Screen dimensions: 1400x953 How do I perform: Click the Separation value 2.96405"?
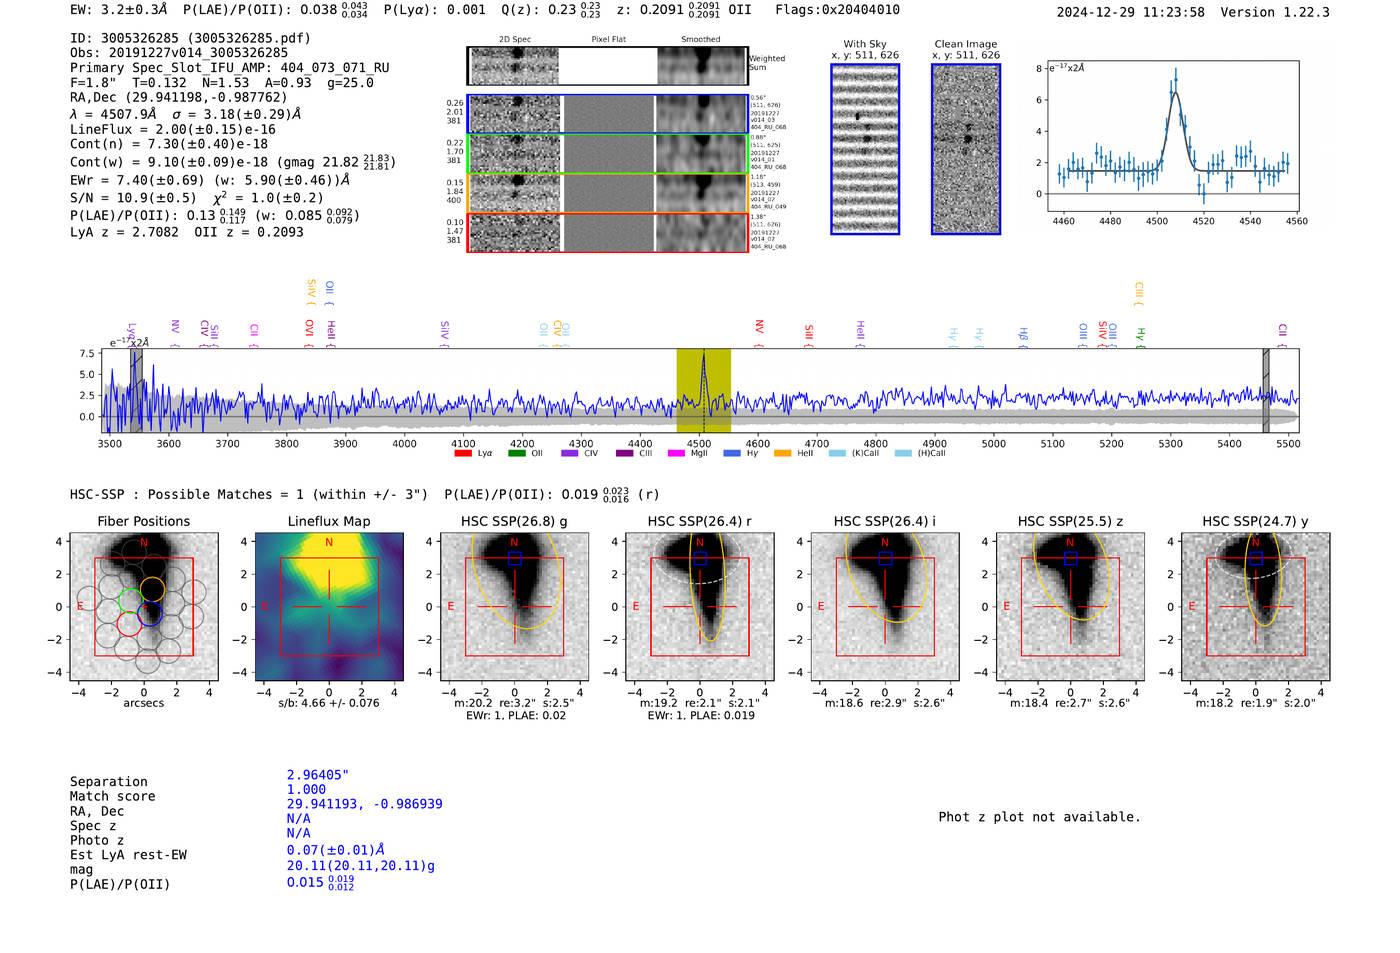pyautogui.click(x=318, y=775)
